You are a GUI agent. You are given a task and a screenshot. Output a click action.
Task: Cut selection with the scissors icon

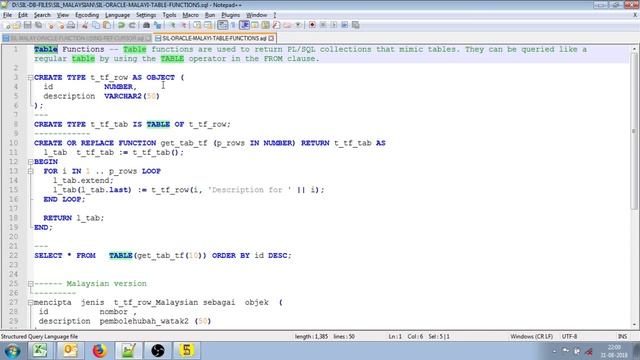(85, 25)
